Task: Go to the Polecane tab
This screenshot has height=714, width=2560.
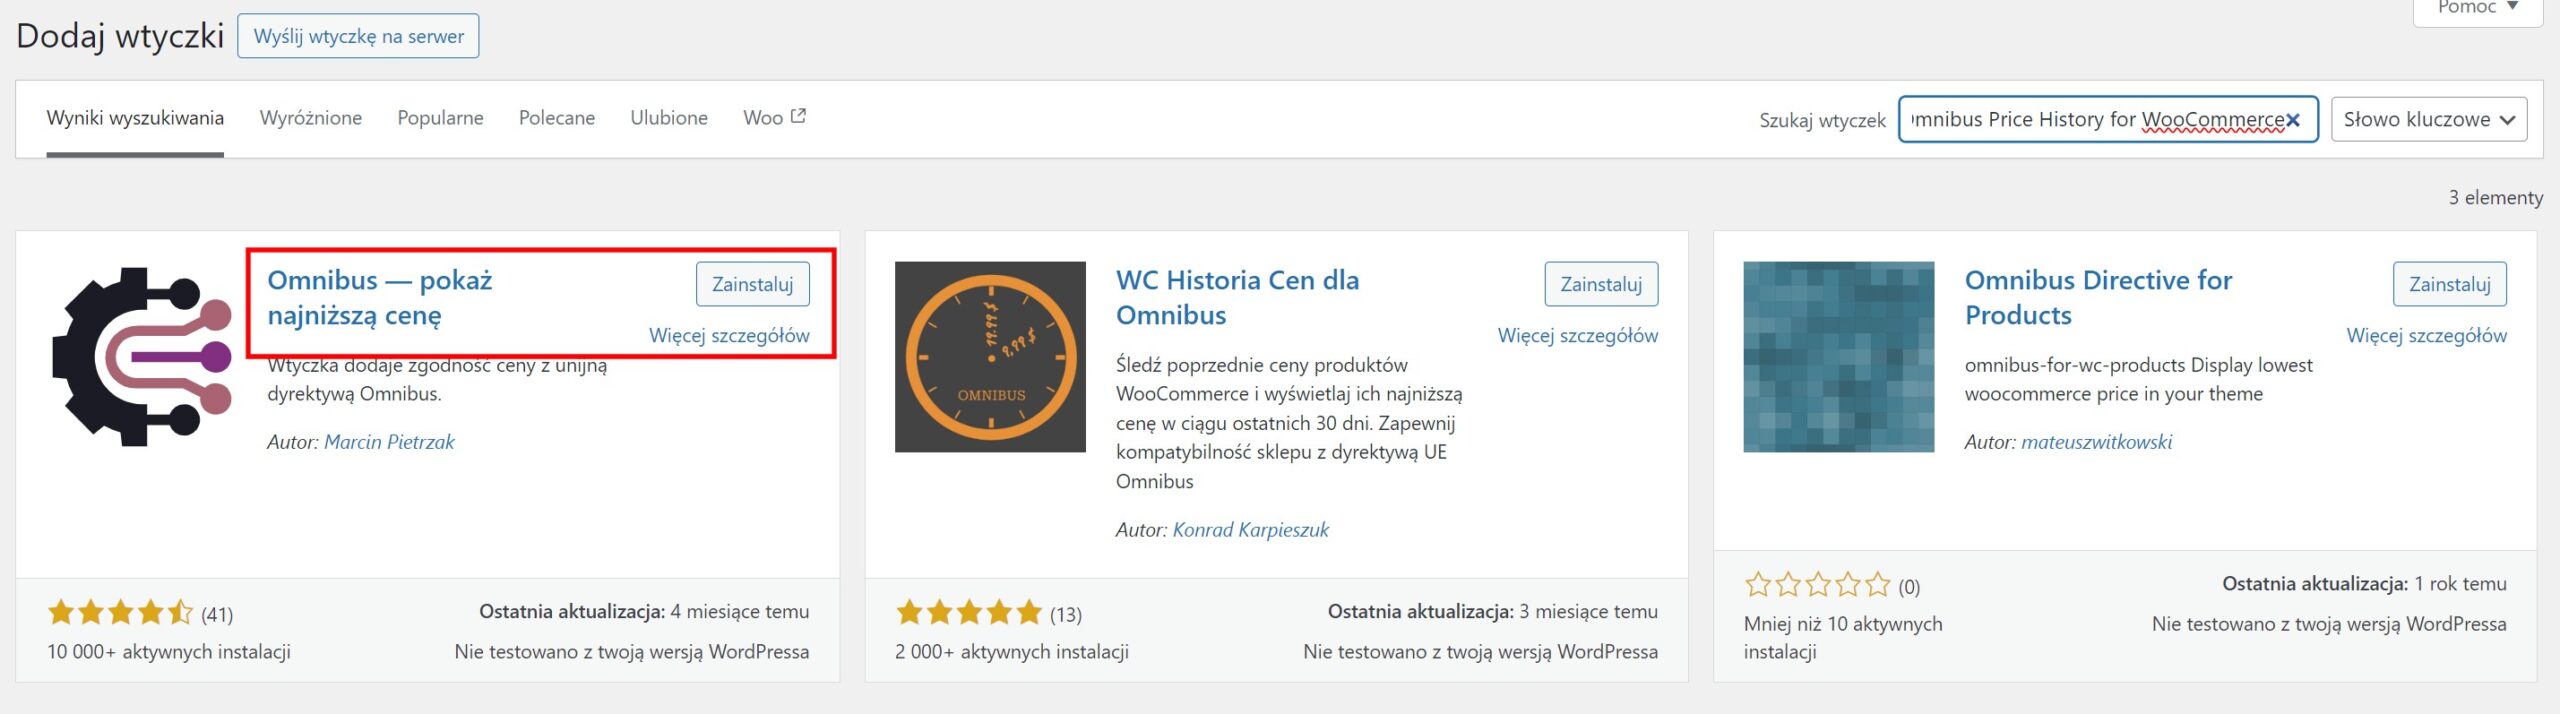Action: coord(557,118)
